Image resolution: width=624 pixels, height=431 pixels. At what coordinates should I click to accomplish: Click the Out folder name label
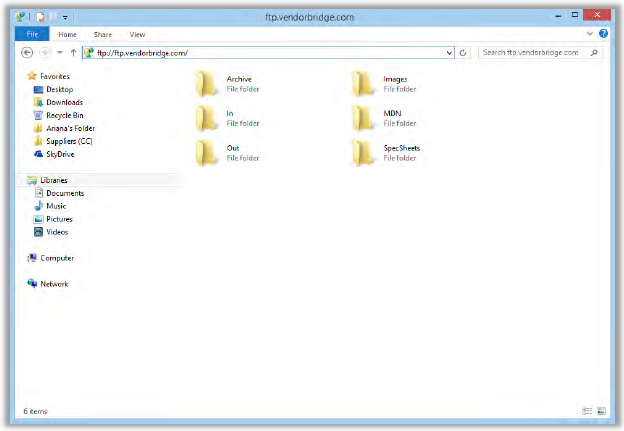pos(233,148)
